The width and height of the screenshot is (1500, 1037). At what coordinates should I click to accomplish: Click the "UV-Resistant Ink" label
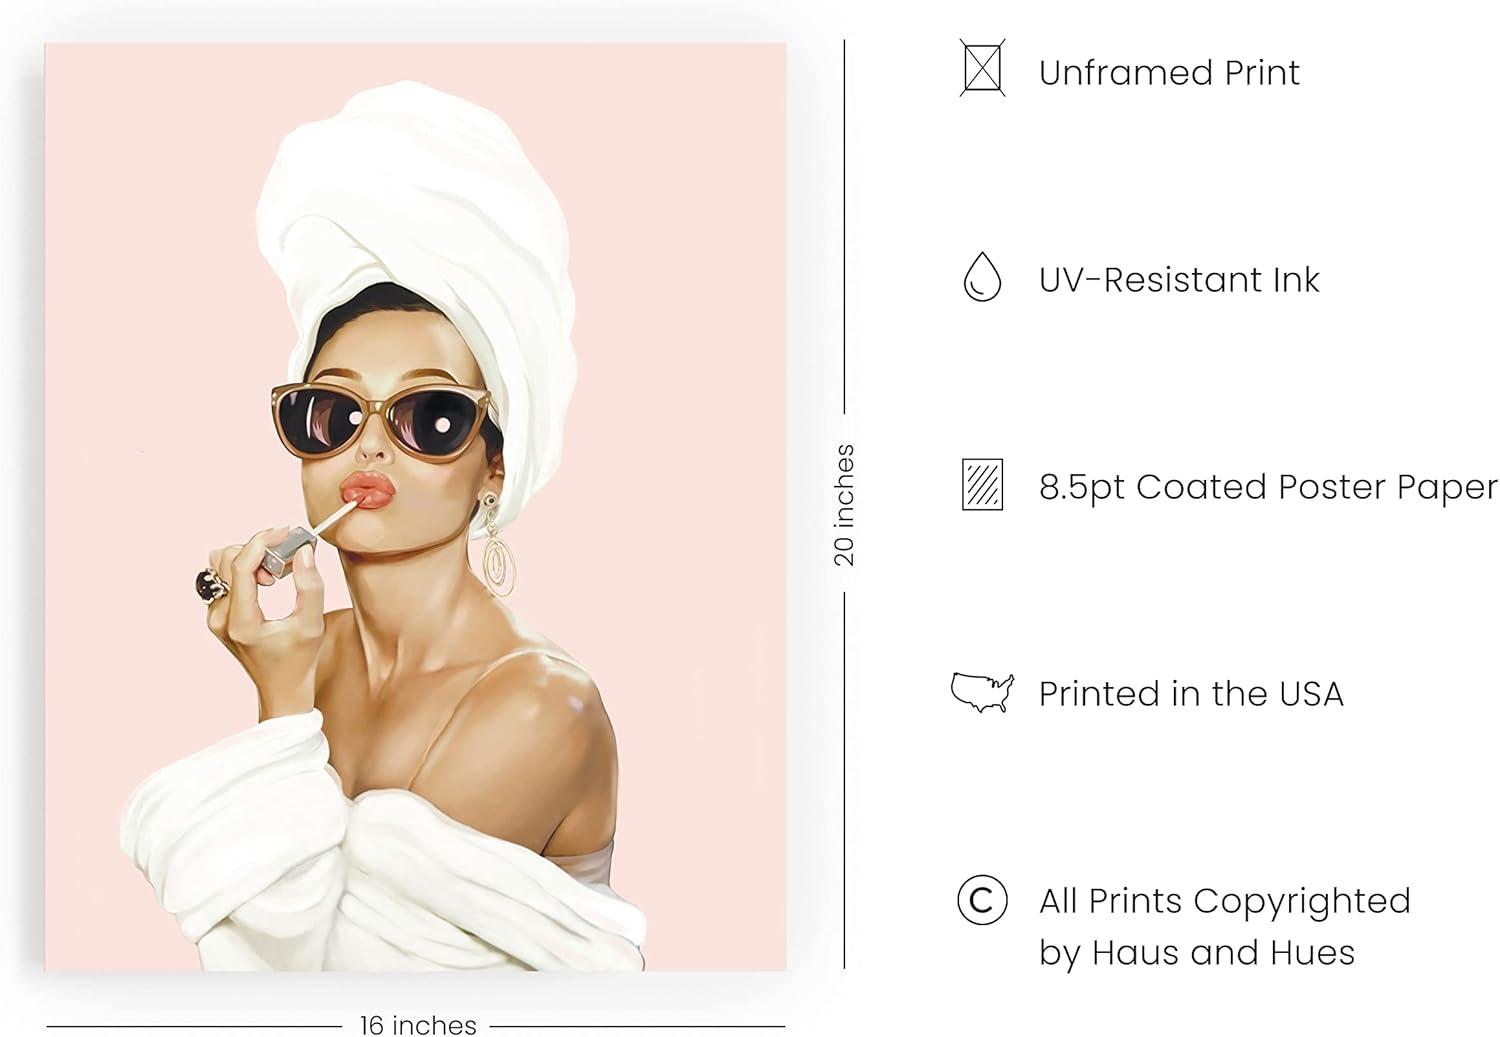(x=1179, y=279)
